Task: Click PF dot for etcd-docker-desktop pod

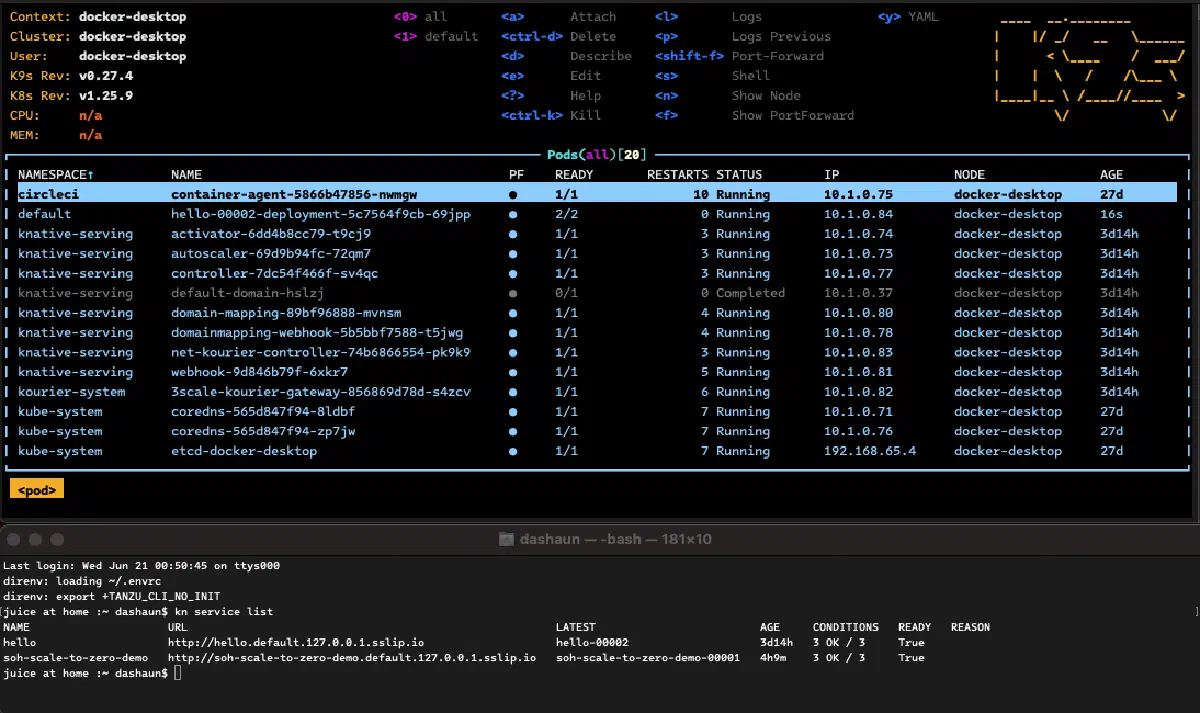Action: point(513,452)
